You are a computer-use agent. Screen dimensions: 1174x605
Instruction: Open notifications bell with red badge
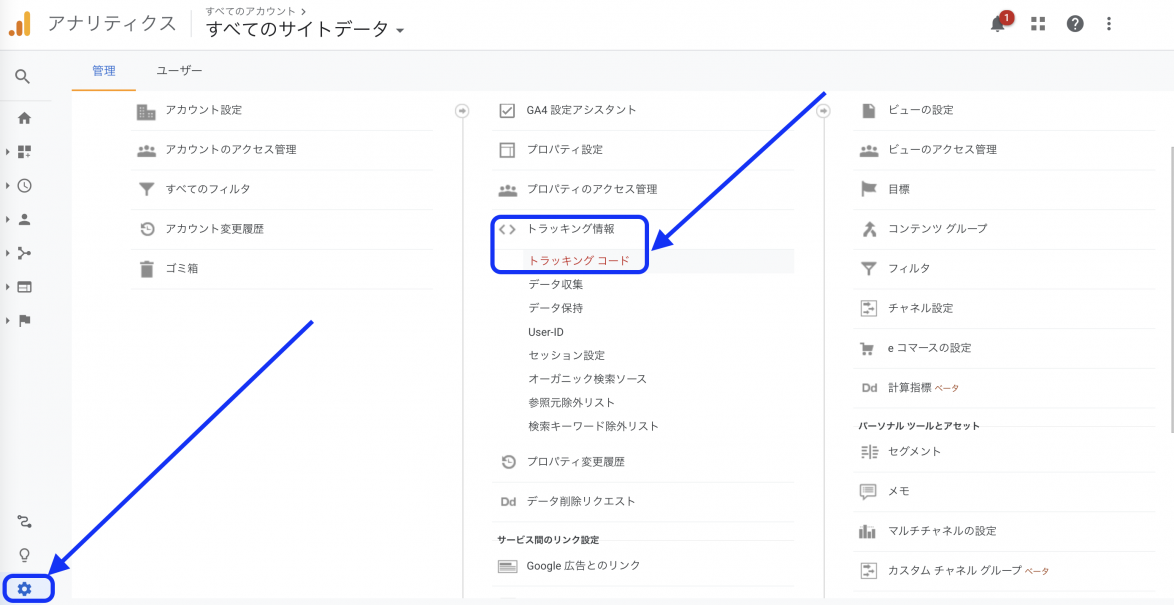coord(998,24)
